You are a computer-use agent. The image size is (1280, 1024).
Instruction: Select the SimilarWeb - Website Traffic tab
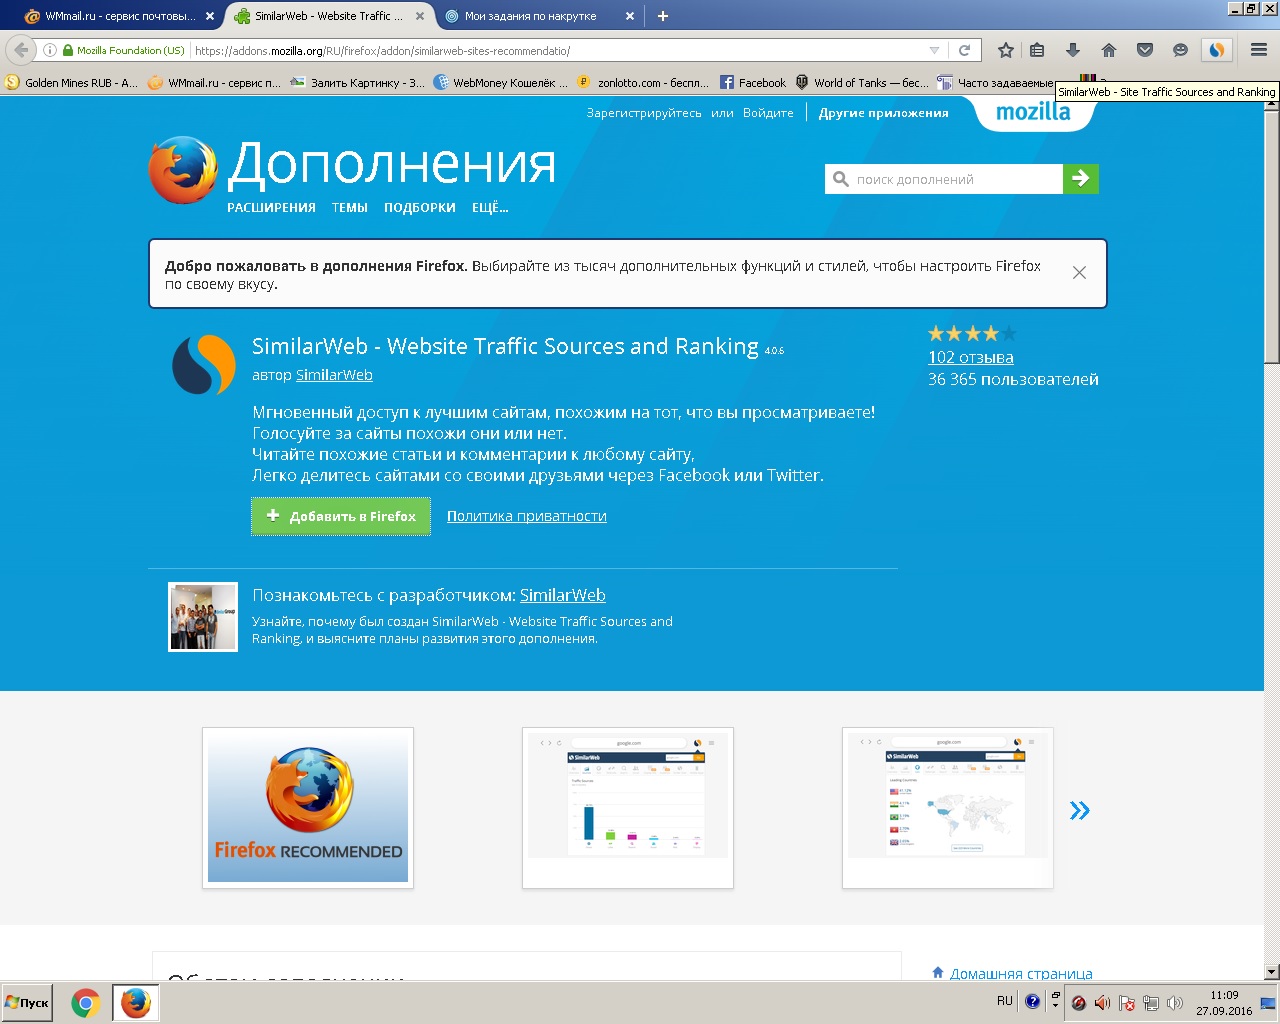(x=330, y=16)
